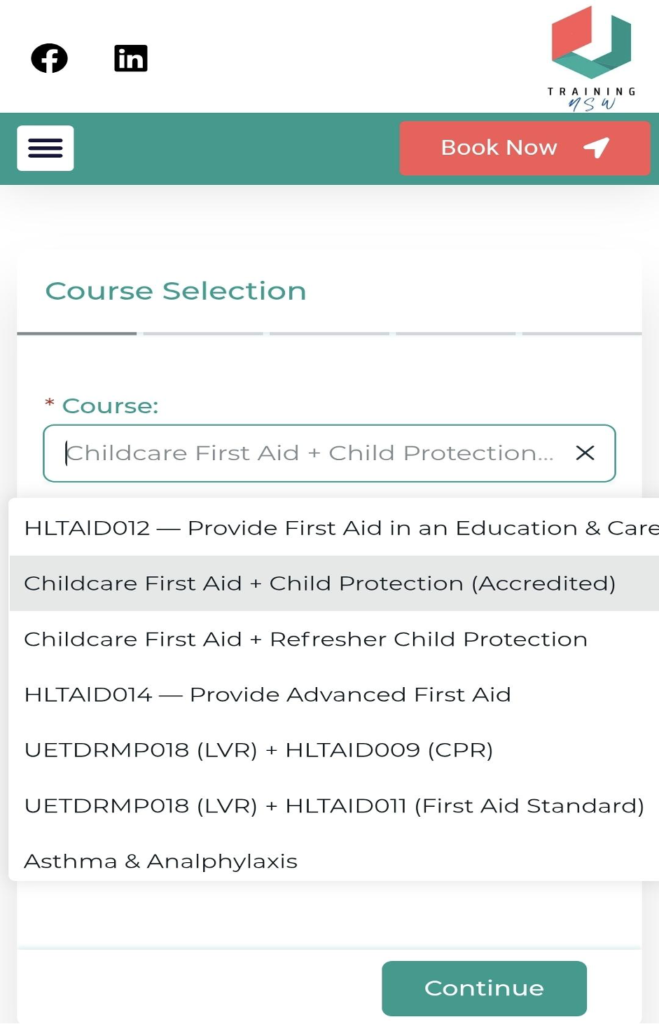Screen dimensions: 659x1024
Task: Choose UETDRMP018 (LVR) + HLTAID011 First Aid Standard
Action: point(334,806)
